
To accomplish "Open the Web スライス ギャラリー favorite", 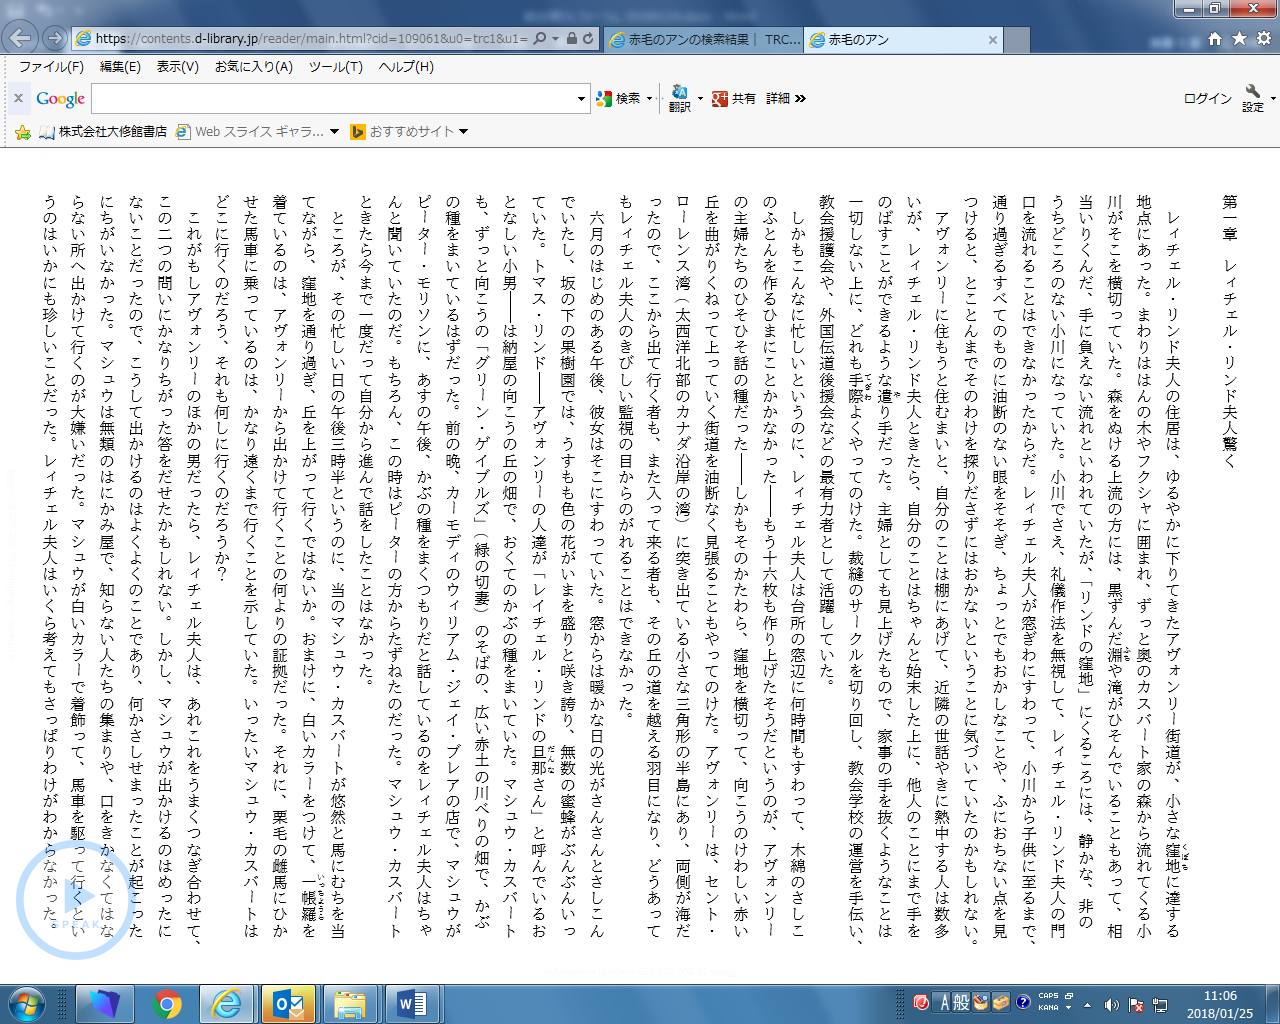I will [x=250, y=131].
